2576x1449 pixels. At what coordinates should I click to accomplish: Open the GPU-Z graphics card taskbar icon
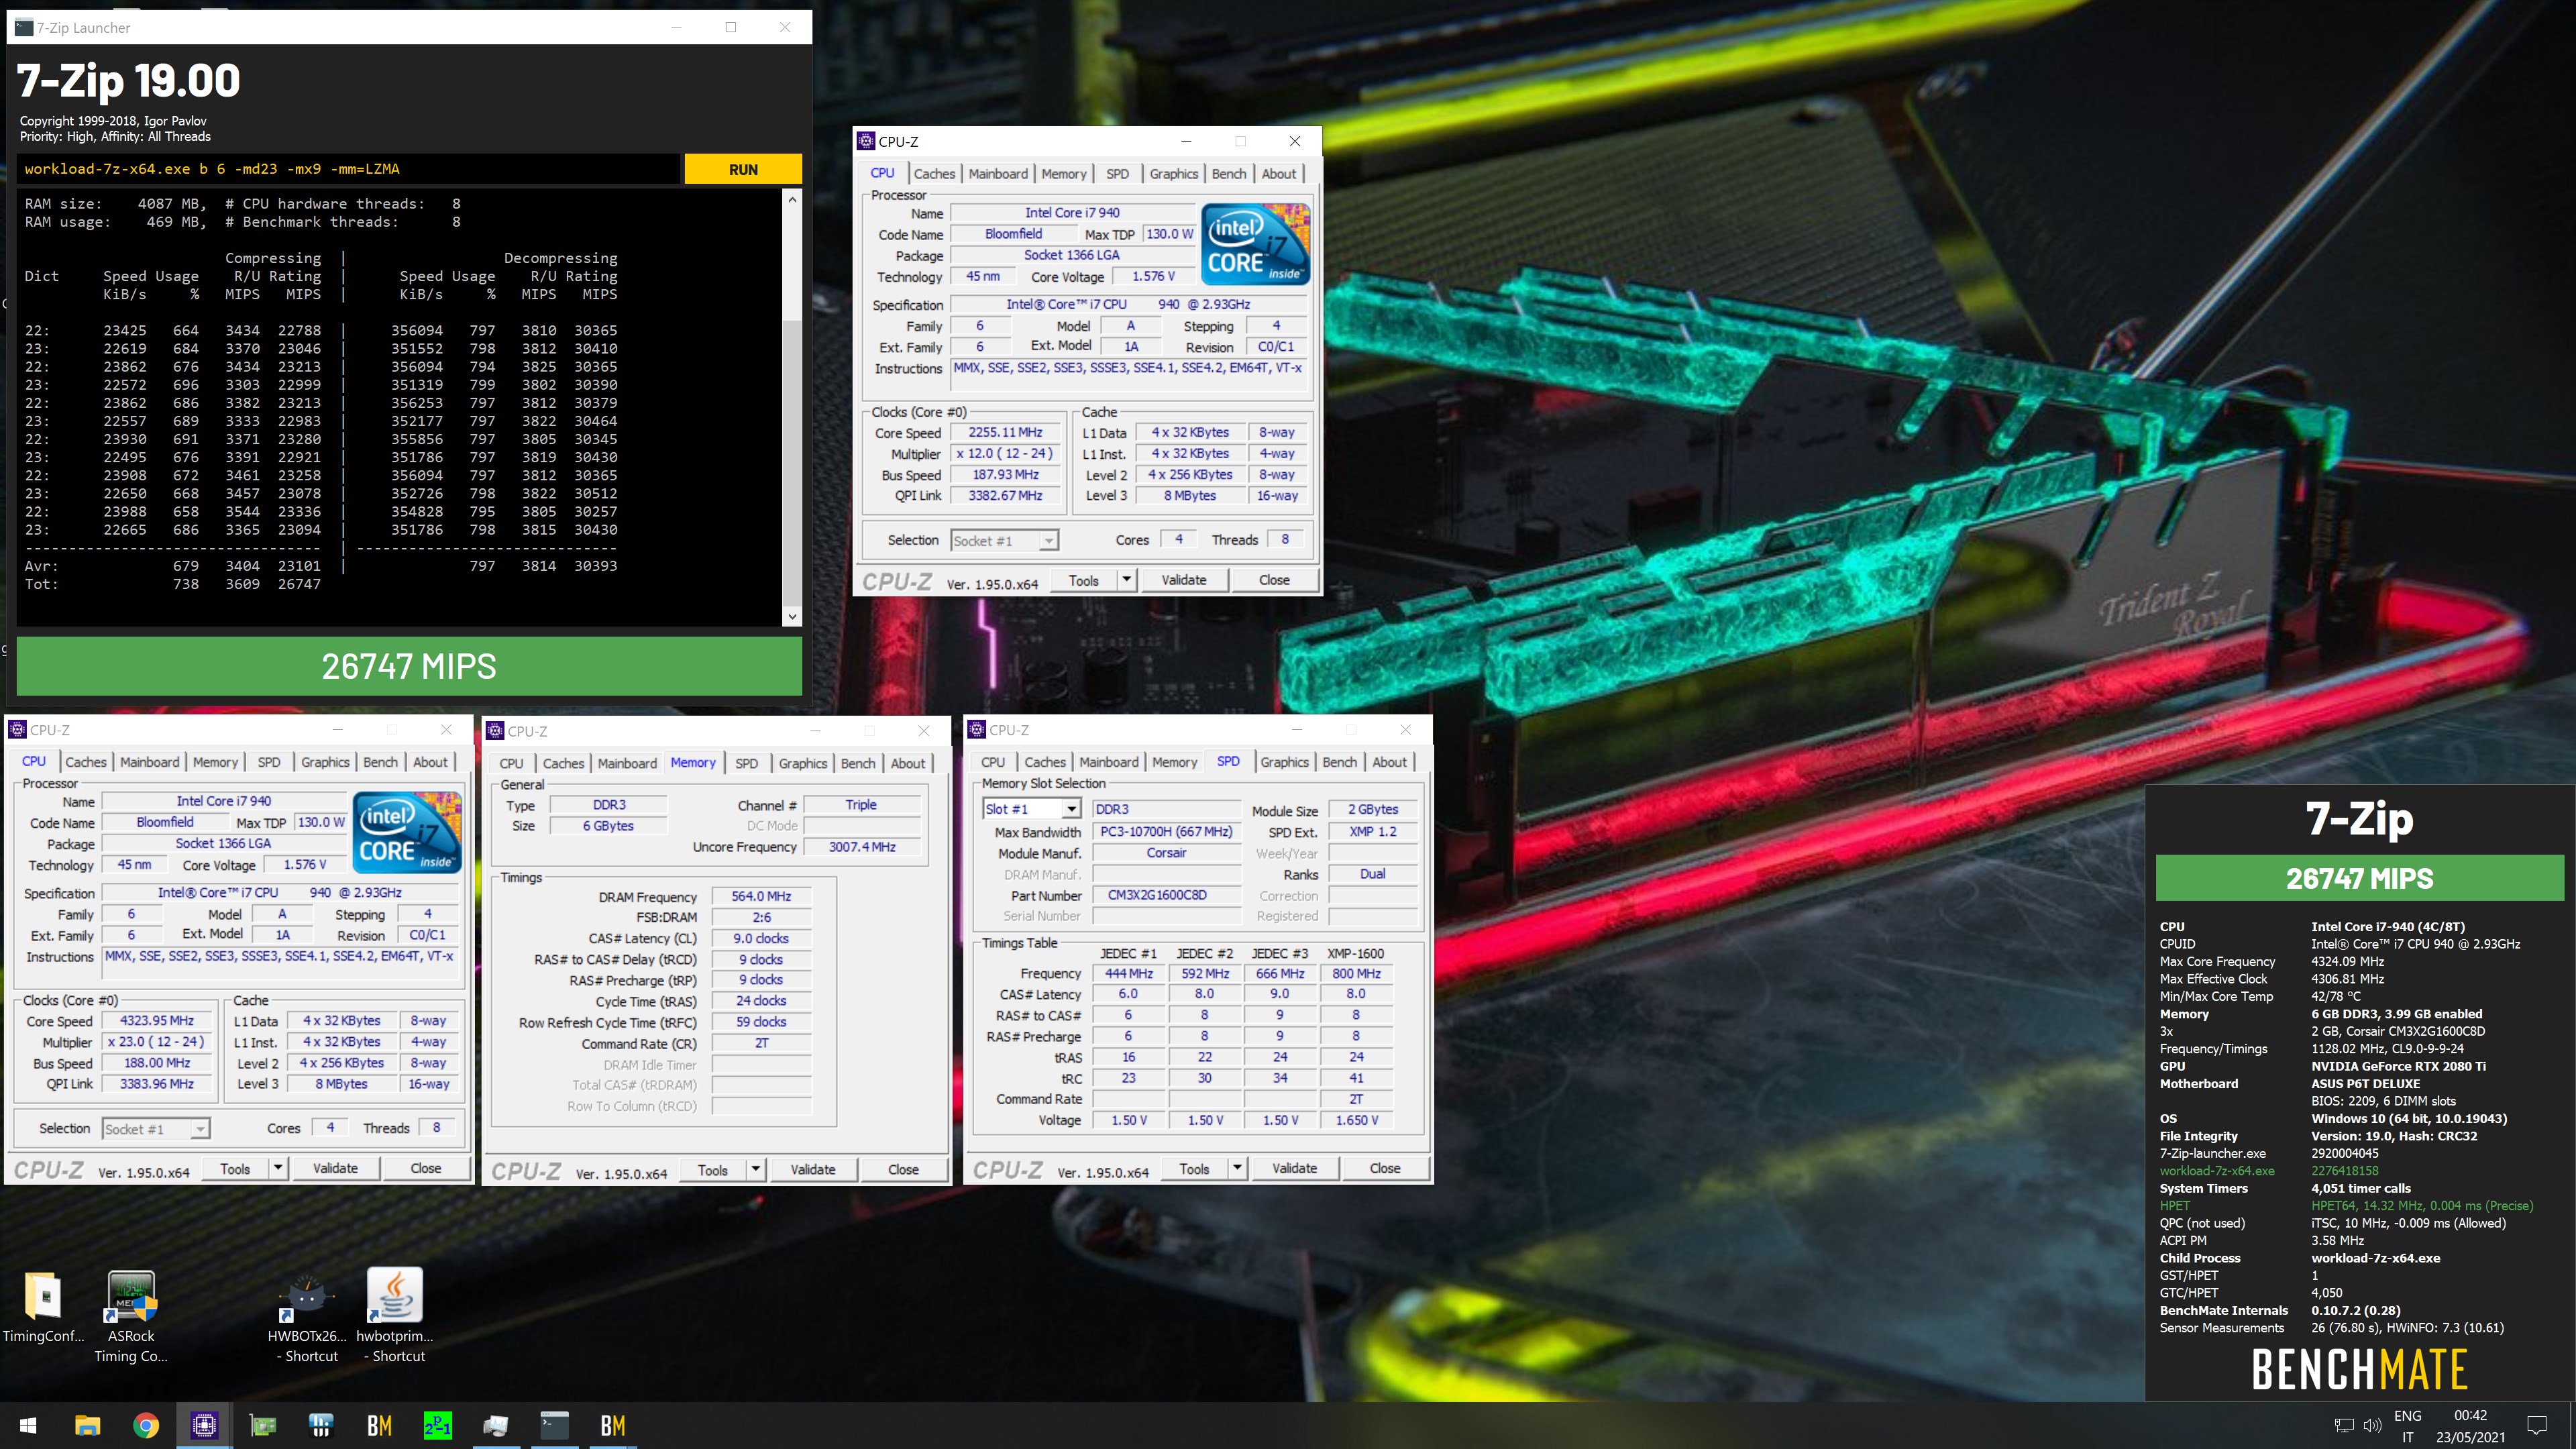[263, 1425]
